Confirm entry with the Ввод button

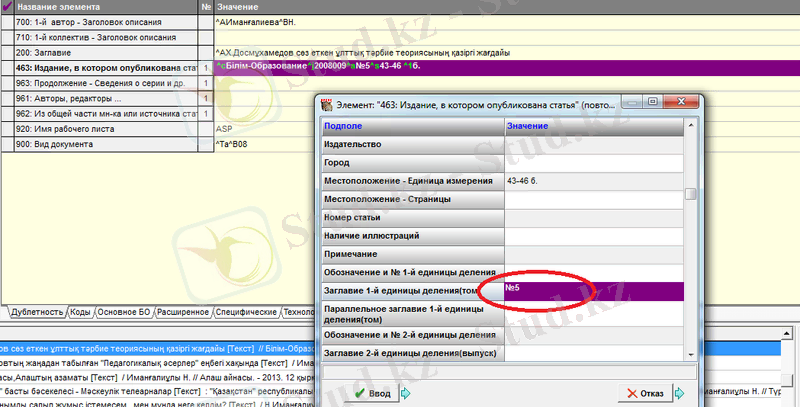tap(372, 393)
